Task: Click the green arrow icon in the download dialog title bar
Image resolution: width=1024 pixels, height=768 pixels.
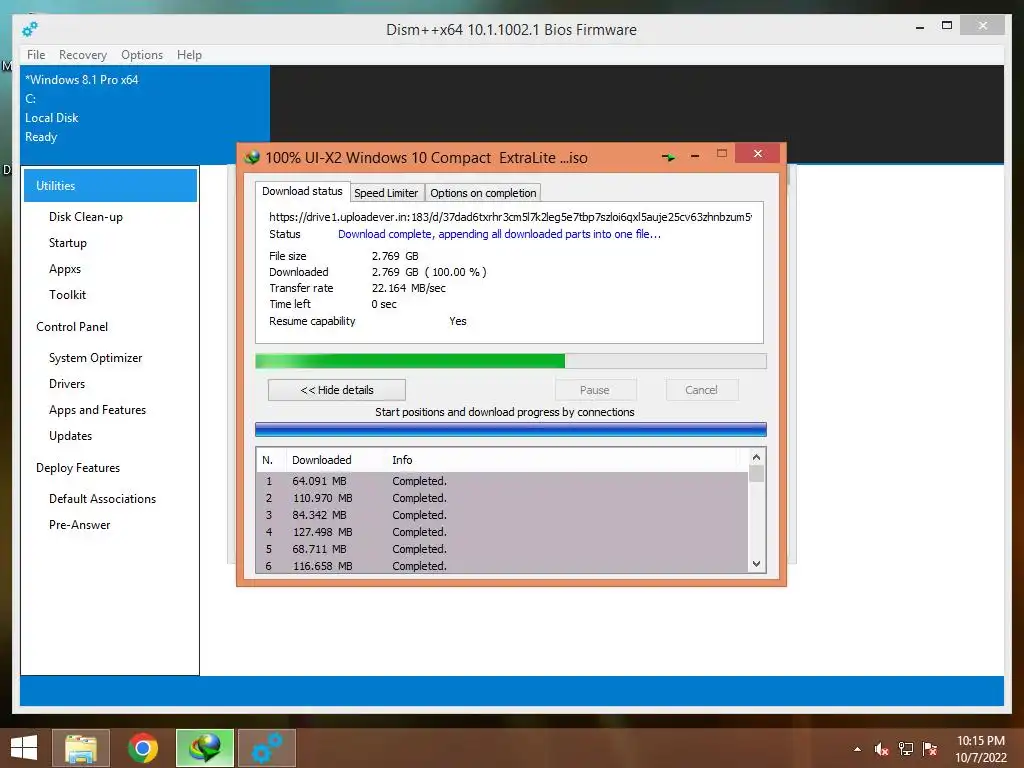Action: 668,157
